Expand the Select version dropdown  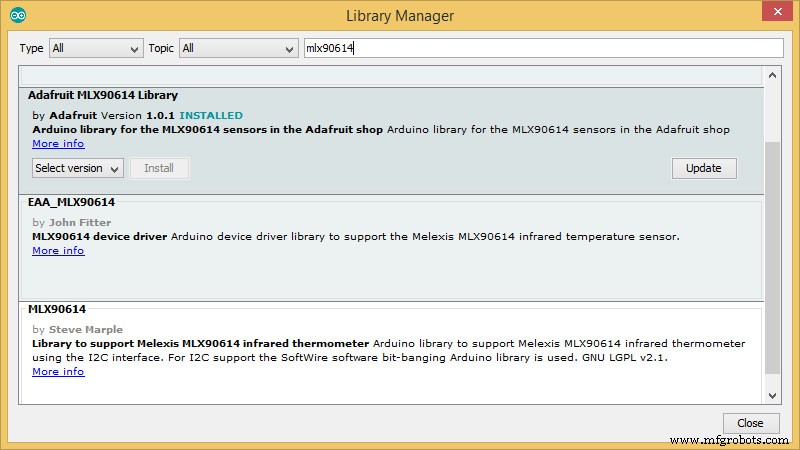(77, 168)
